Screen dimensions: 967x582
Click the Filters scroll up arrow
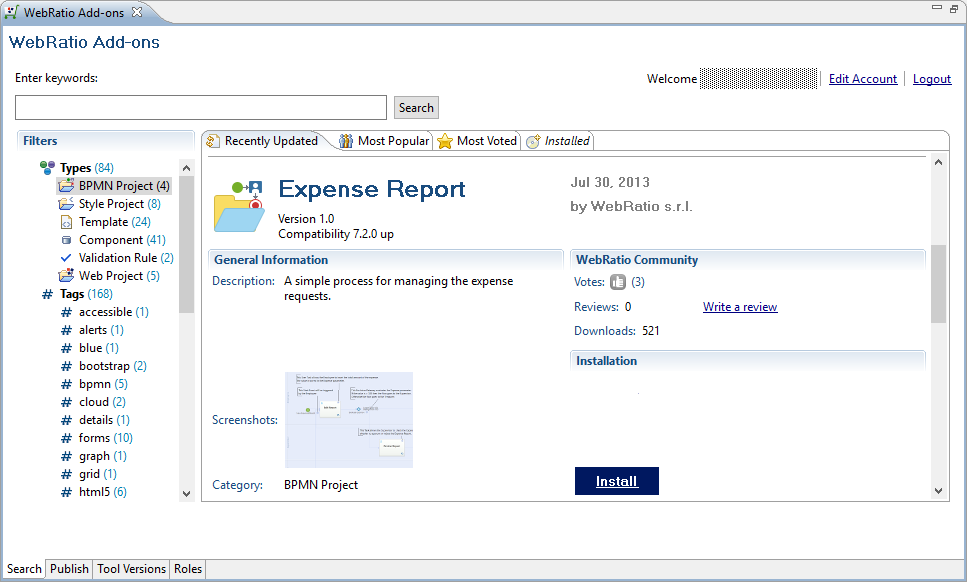coord(186,168)
